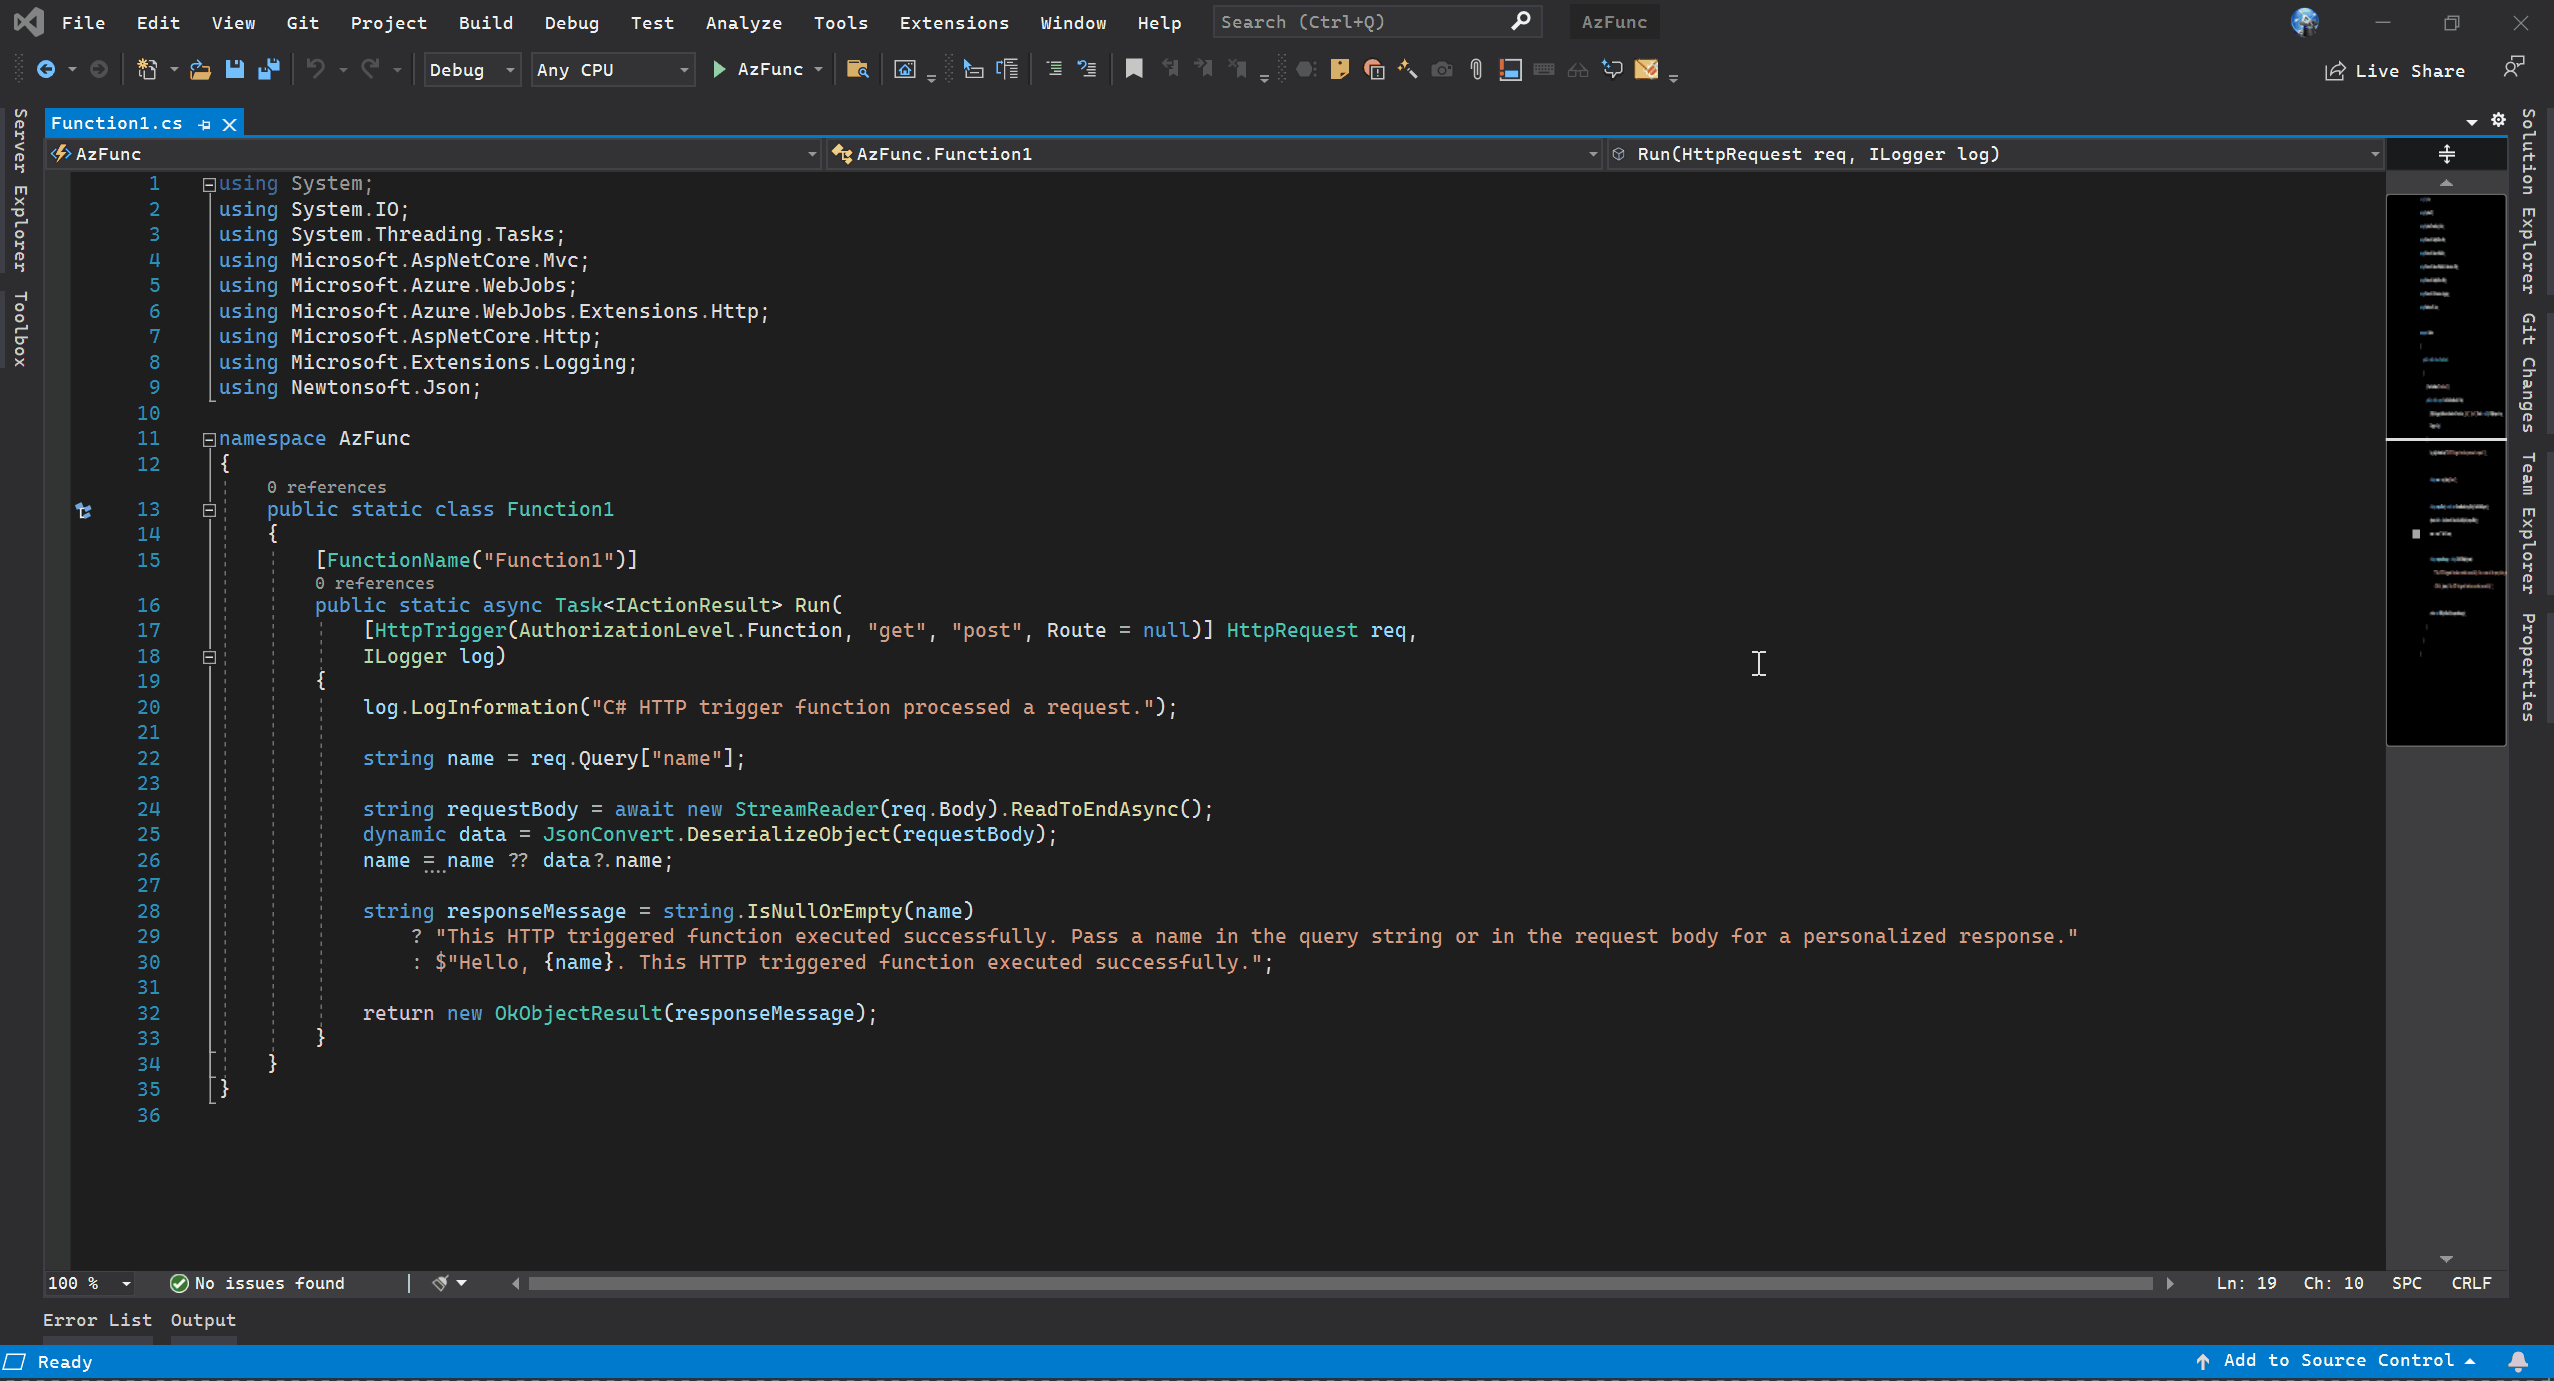This screenshot has width=2554, height=1381.
Task: Click the camera snapshot icon
Action: [1442, 69]
